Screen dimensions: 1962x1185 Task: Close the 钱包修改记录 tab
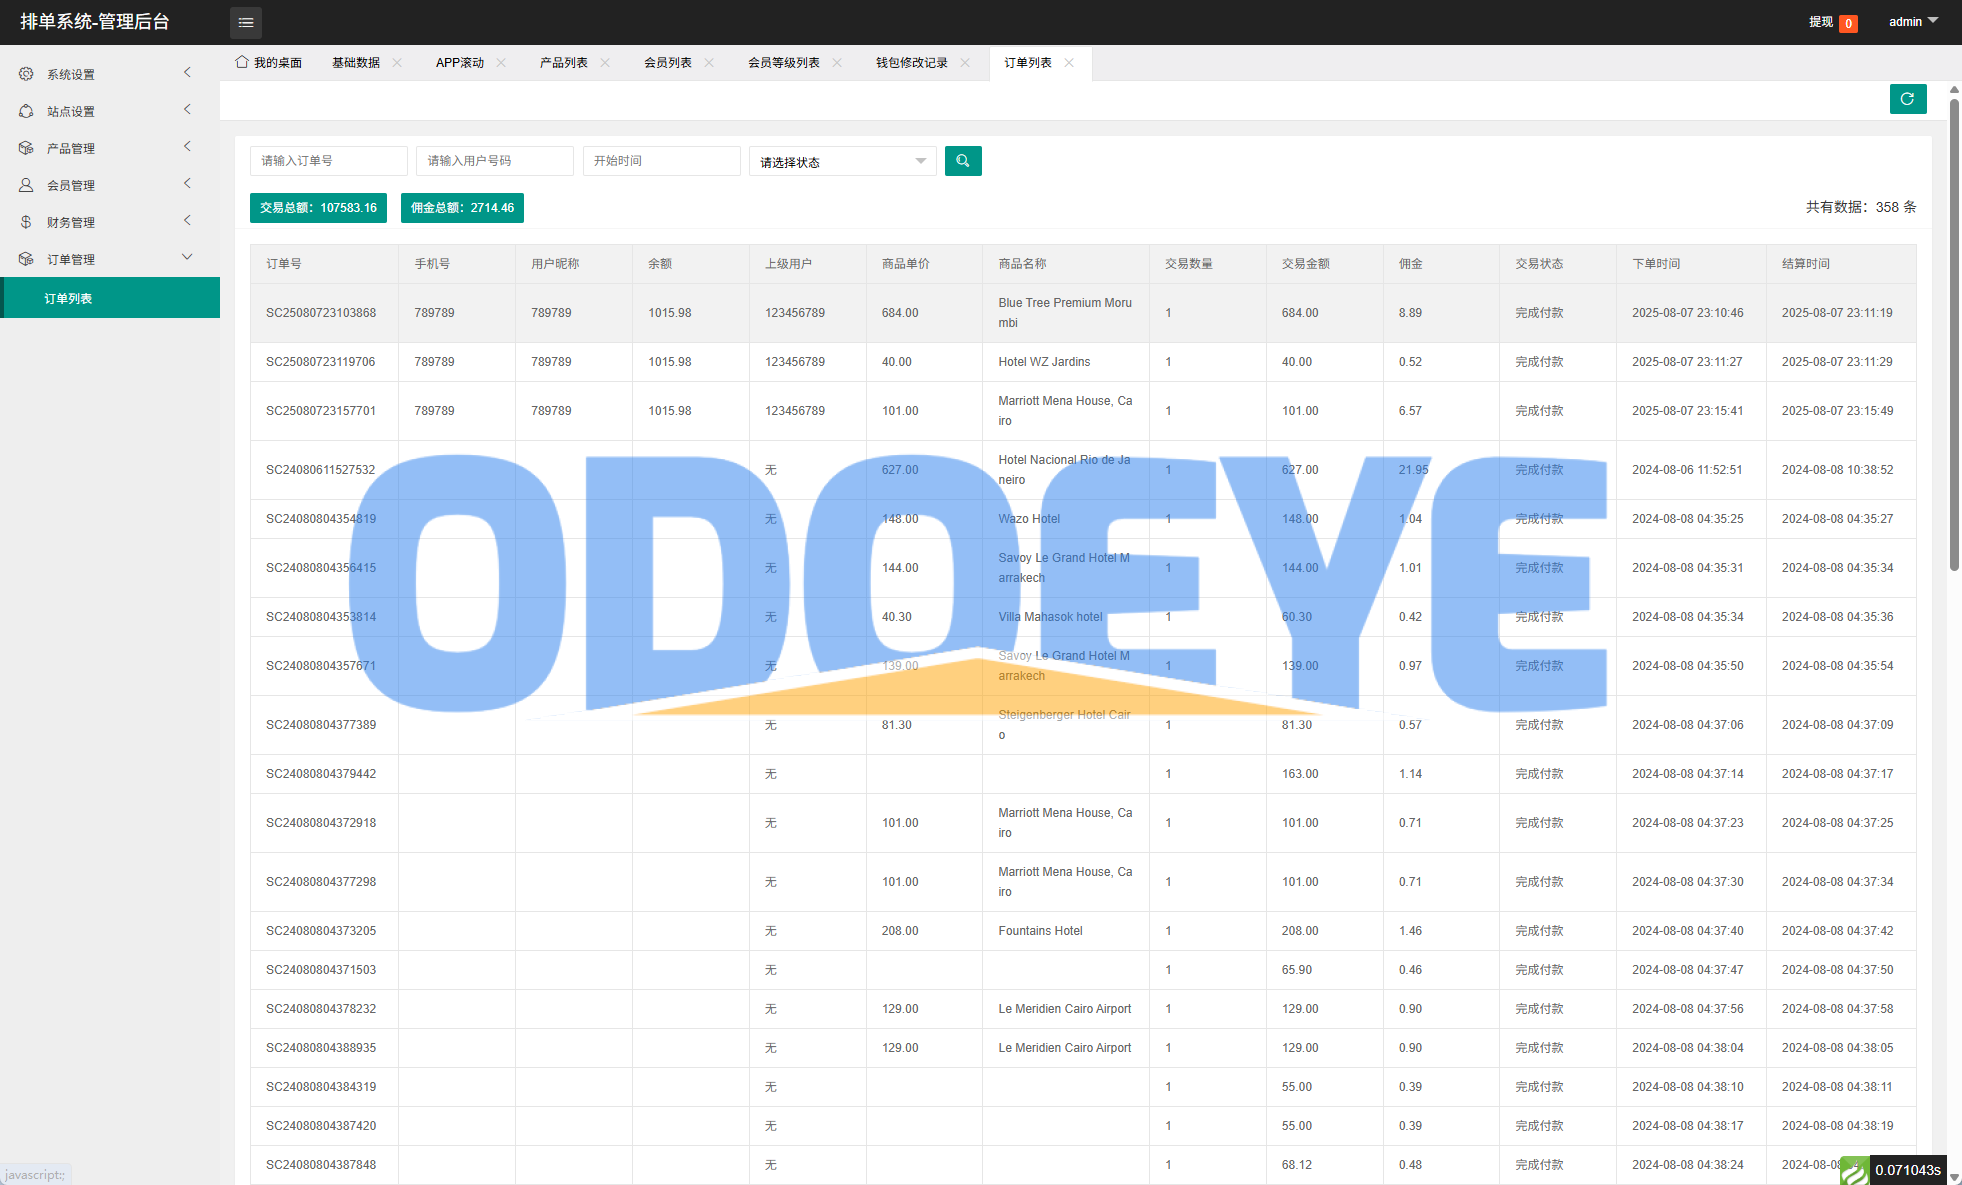[965, 62]
